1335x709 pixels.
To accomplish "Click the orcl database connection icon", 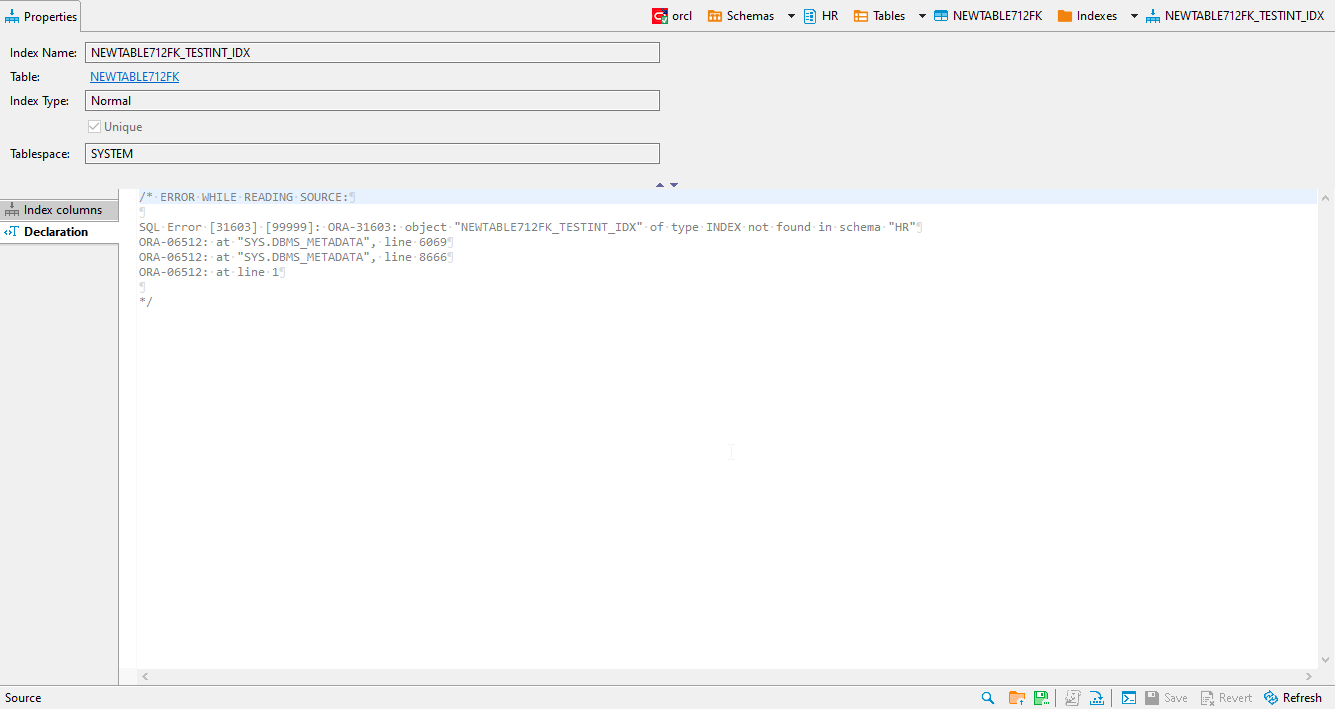I will coord(660,16).
